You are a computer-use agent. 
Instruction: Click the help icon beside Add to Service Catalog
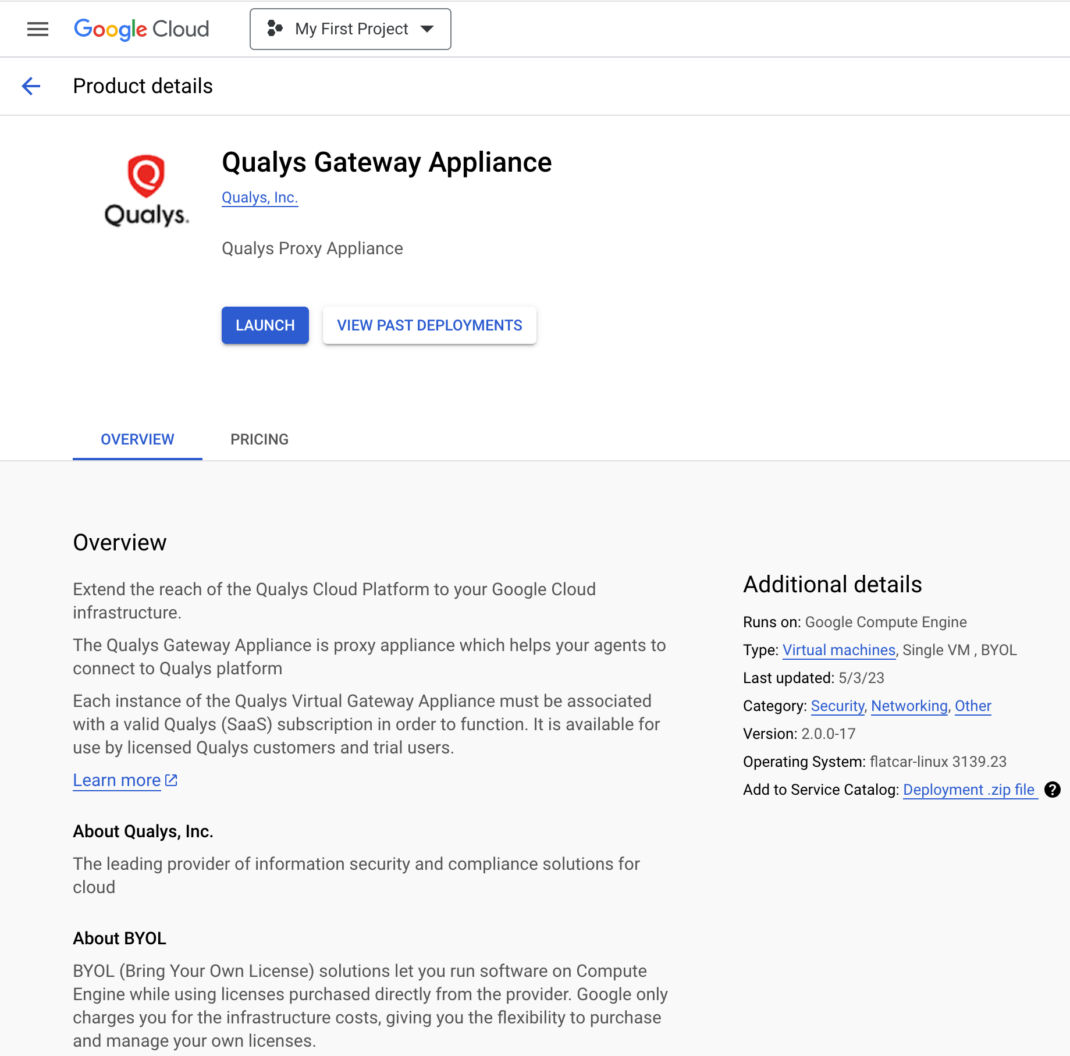1052,790
